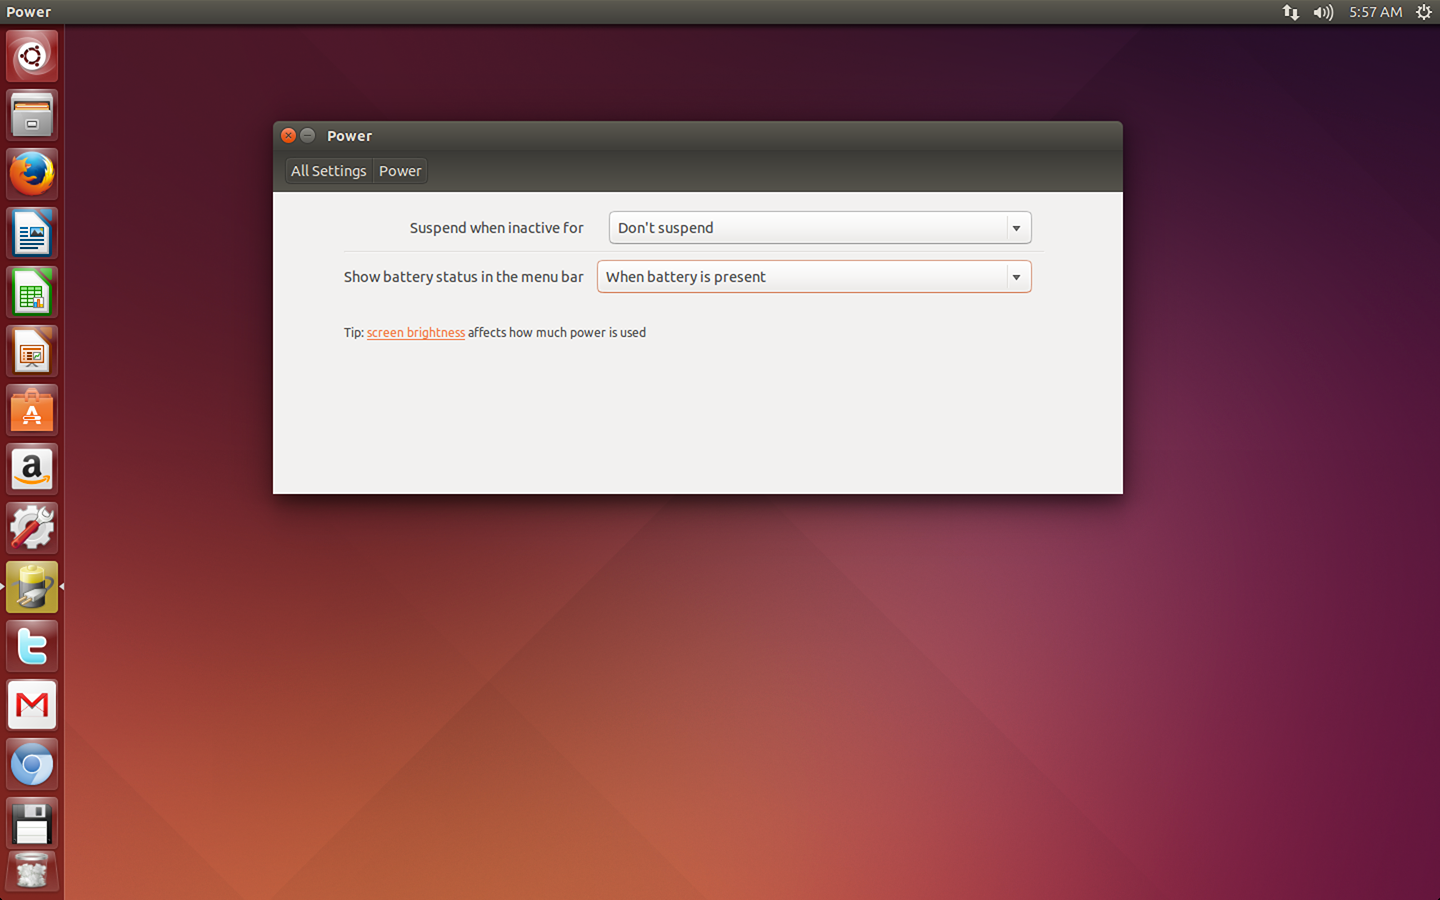
Task: Select the Power battery icon in launcher
Action: coord(32,587)
